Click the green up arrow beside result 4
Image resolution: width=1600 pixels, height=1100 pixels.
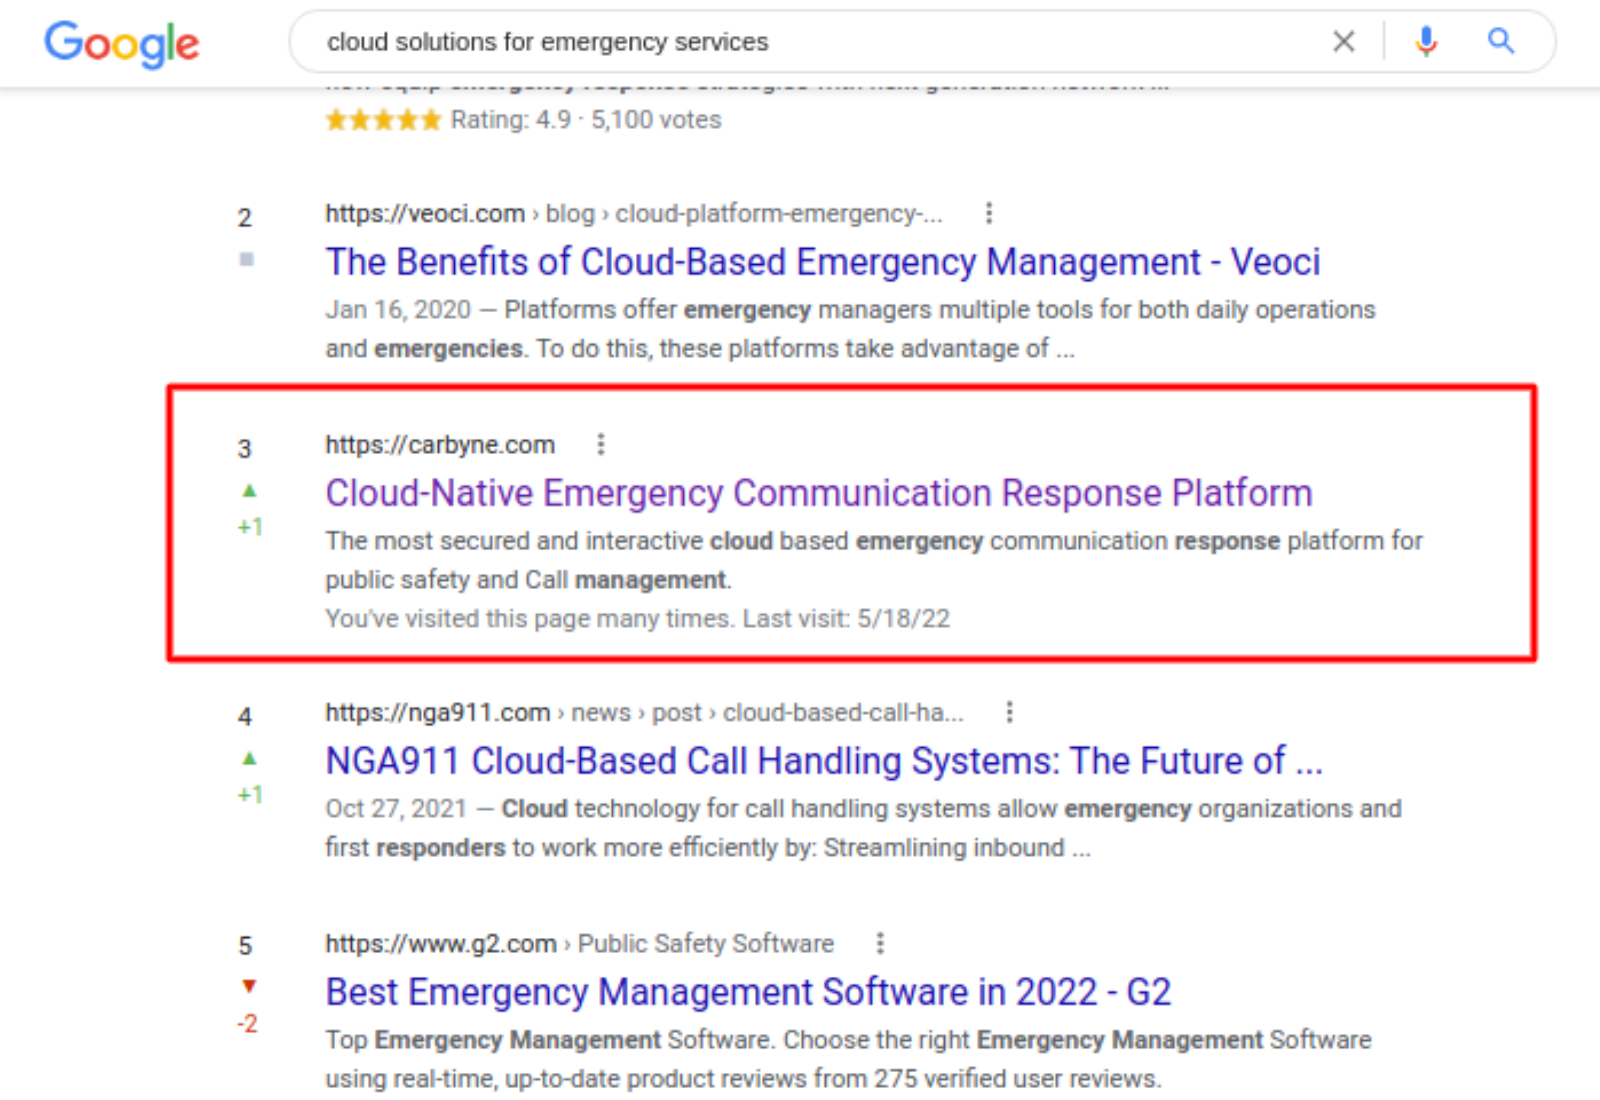coord(249,758)
